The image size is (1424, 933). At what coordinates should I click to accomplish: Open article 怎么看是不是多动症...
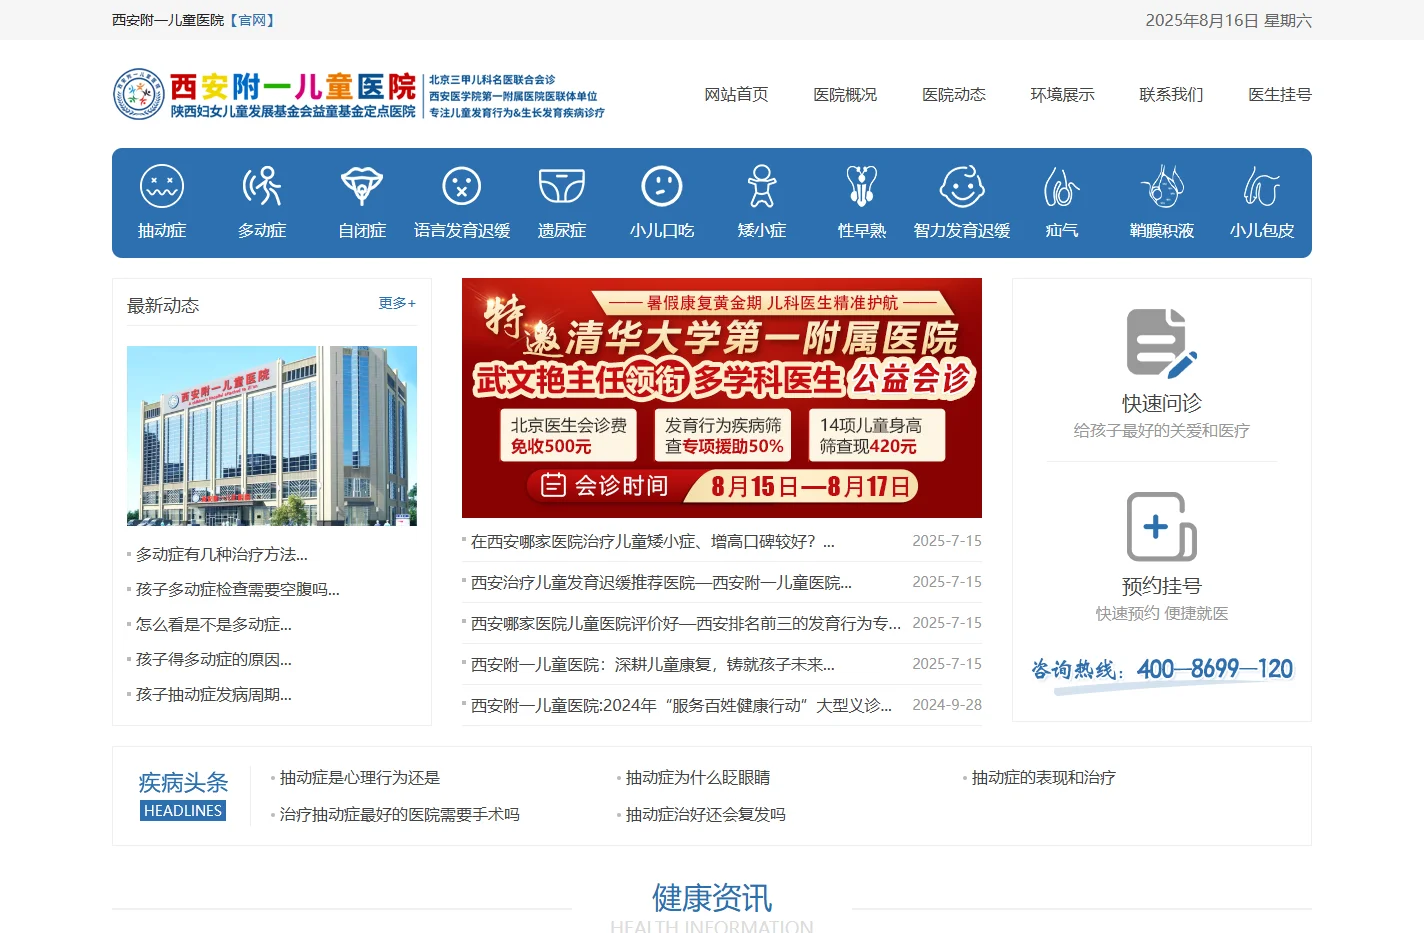pos(213,624)
